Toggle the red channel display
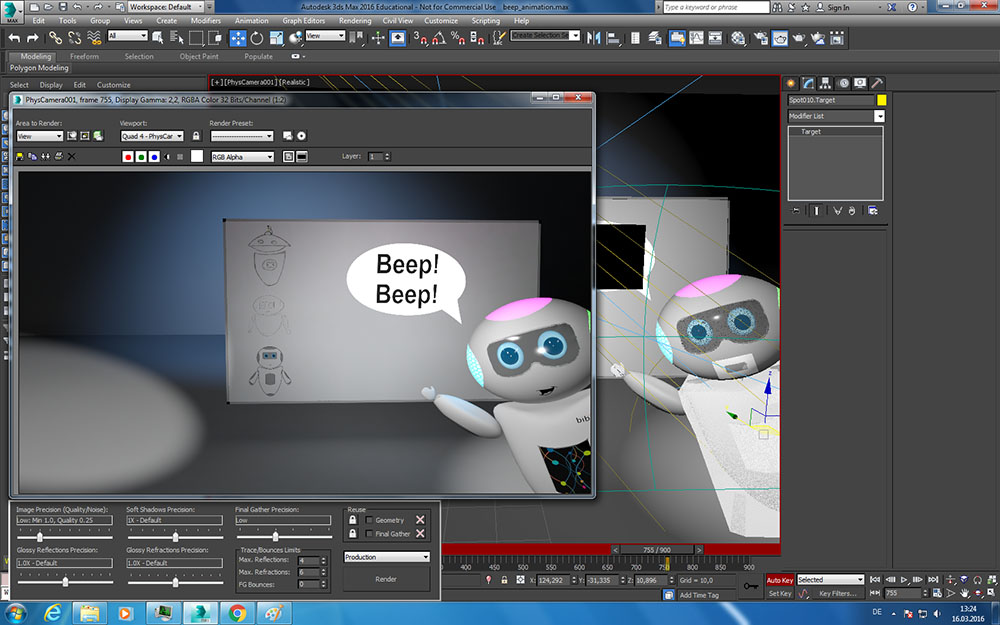 pos(128,157)
